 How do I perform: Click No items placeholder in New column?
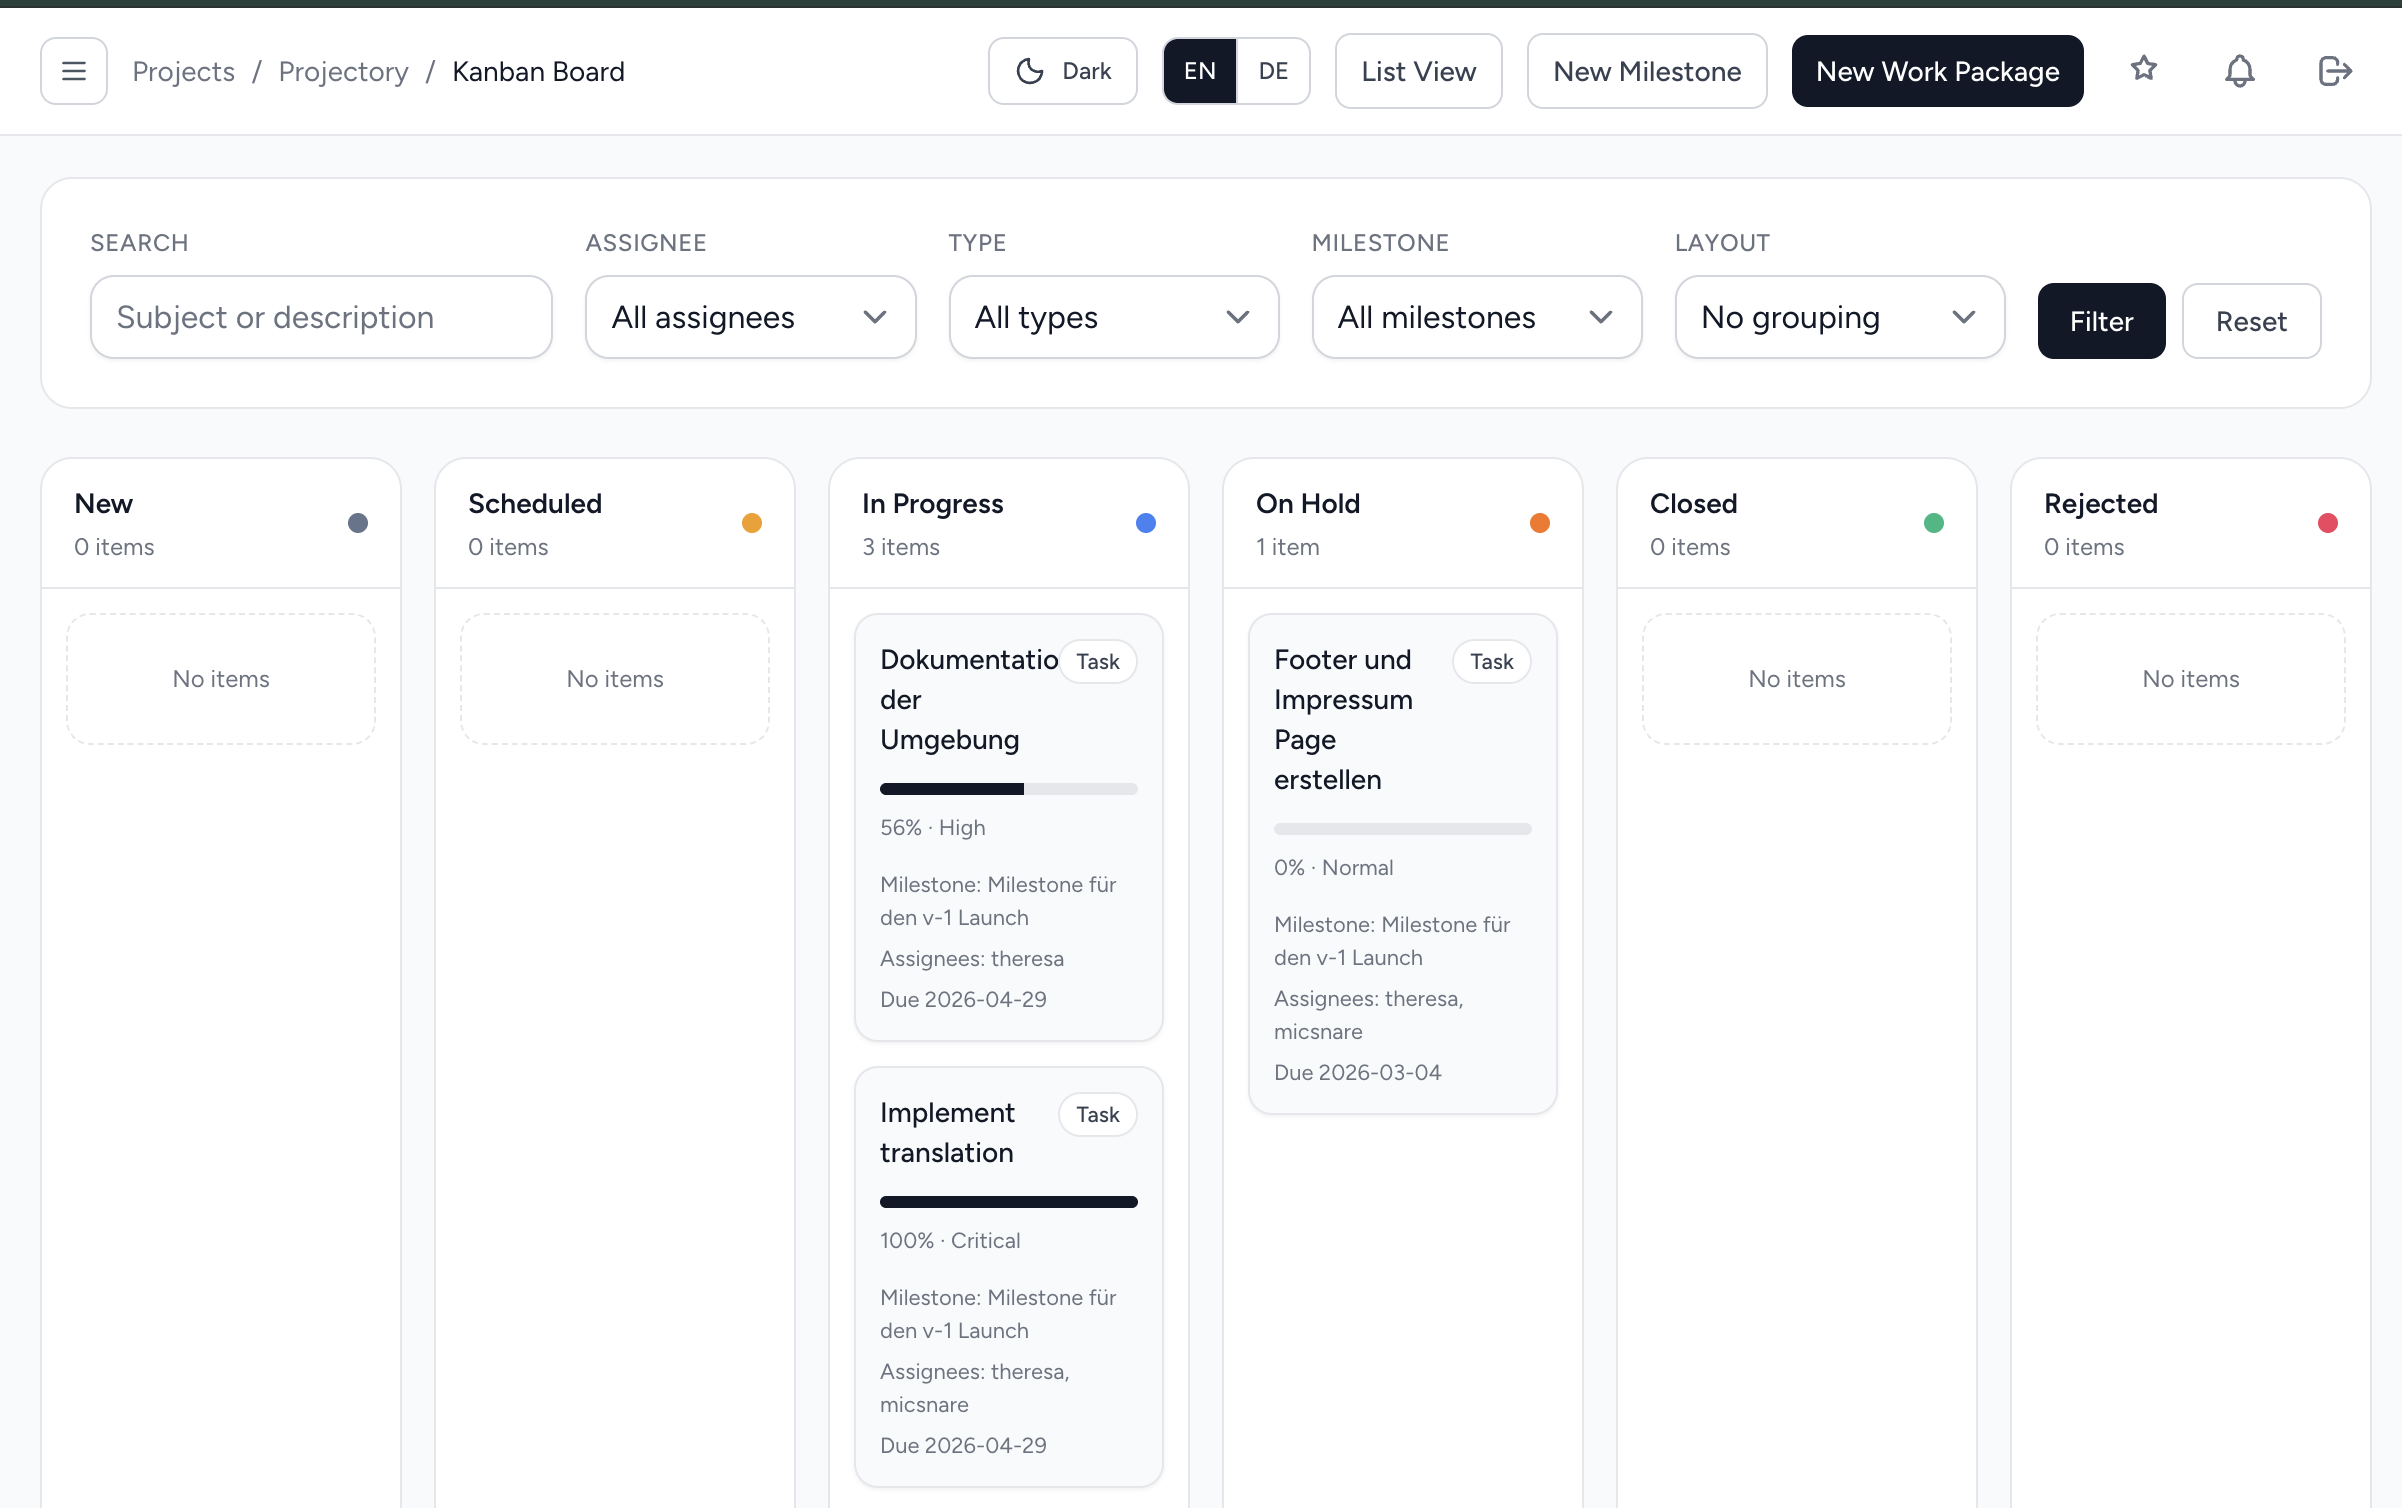pyautogui.click(x=221, y=679)
